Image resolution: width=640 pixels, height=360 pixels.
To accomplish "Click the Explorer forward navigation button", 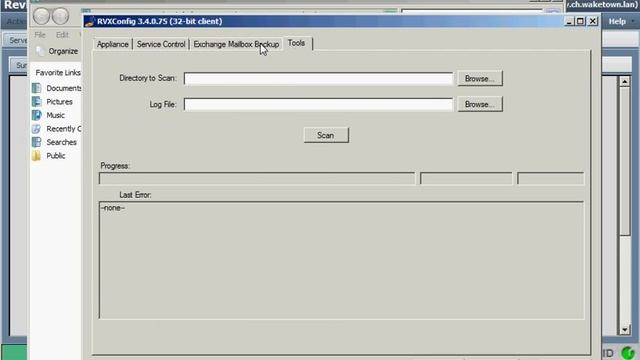I will 60,16.
